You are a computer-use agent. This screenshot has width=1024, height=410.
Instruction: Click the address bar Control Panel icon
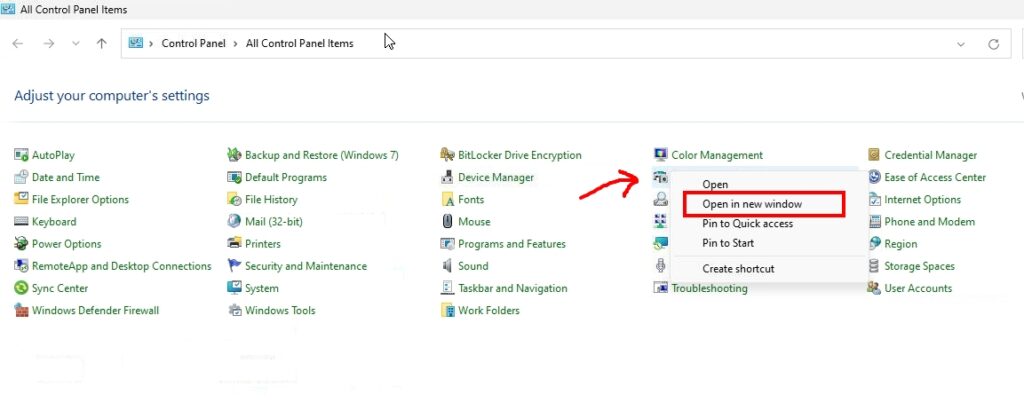click(135, 43)
